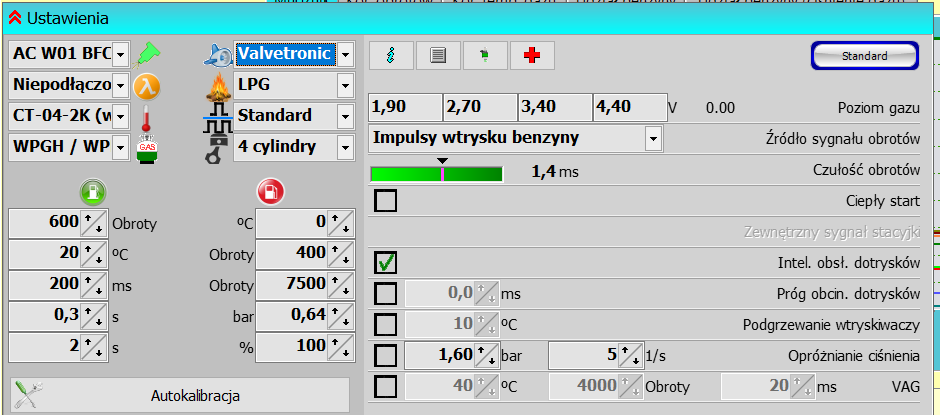Screen dimensions: 940x415
Task: Expand the Impulsy wtrysku benzyny dropdown
Action: tap(653, 138)
